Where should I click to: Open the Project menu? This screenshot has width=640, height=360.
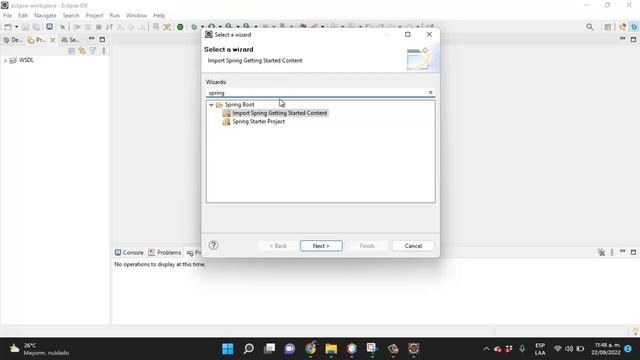point(94,16)
